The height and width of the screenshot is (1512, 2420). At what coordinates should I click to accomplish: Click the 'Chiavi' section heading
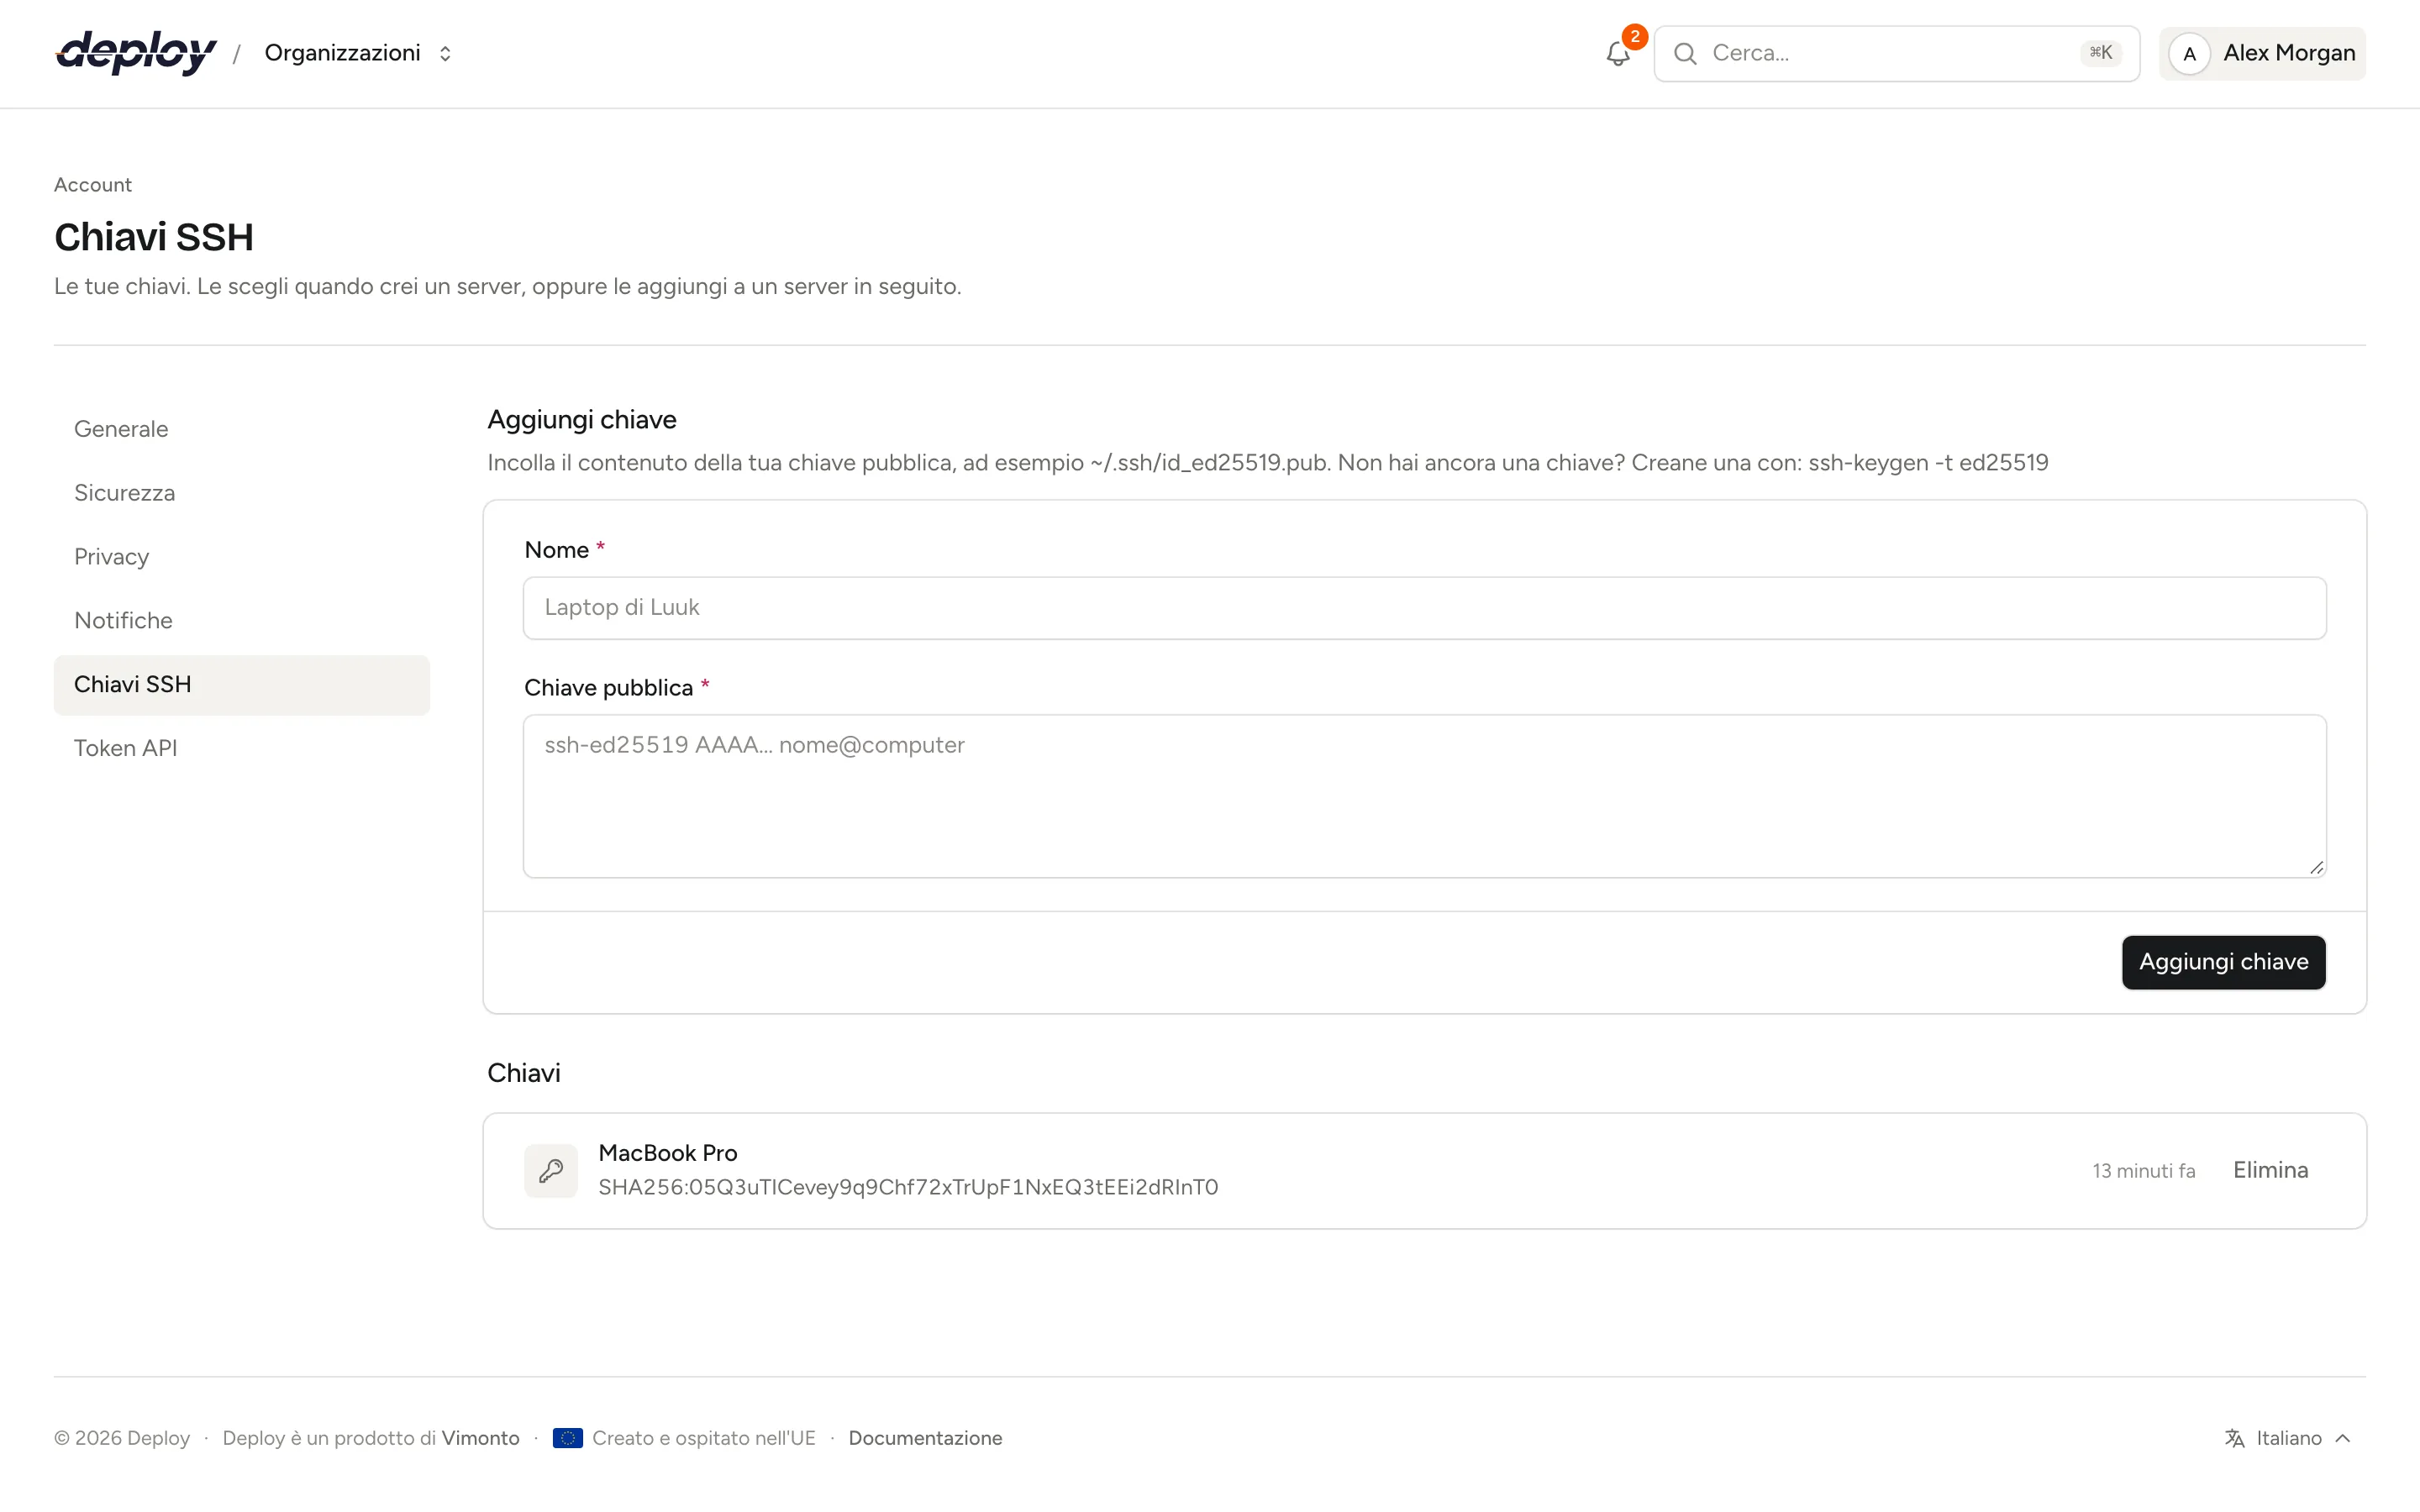tap(523, 1073)
